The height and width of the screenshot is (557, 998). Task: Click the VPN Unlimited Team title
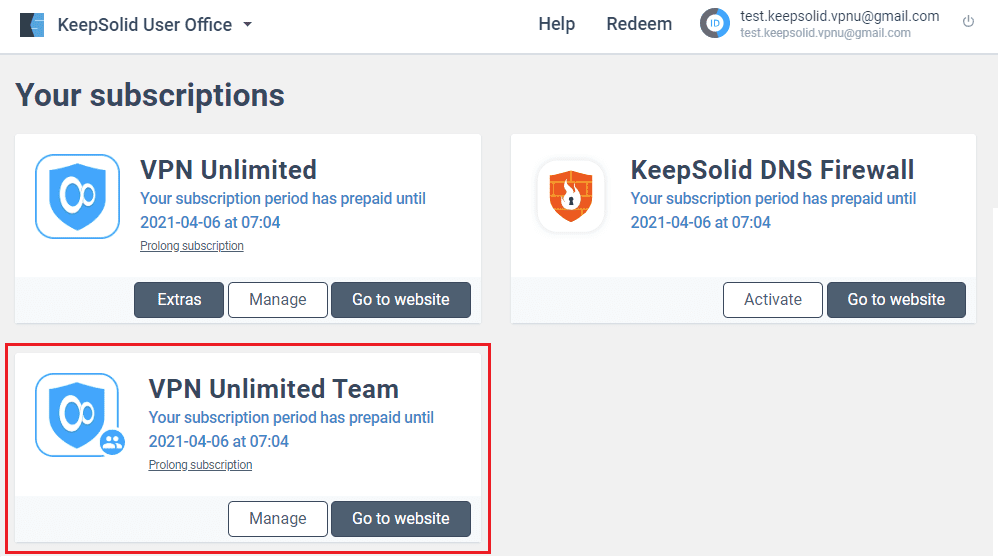tap(274, 389)
